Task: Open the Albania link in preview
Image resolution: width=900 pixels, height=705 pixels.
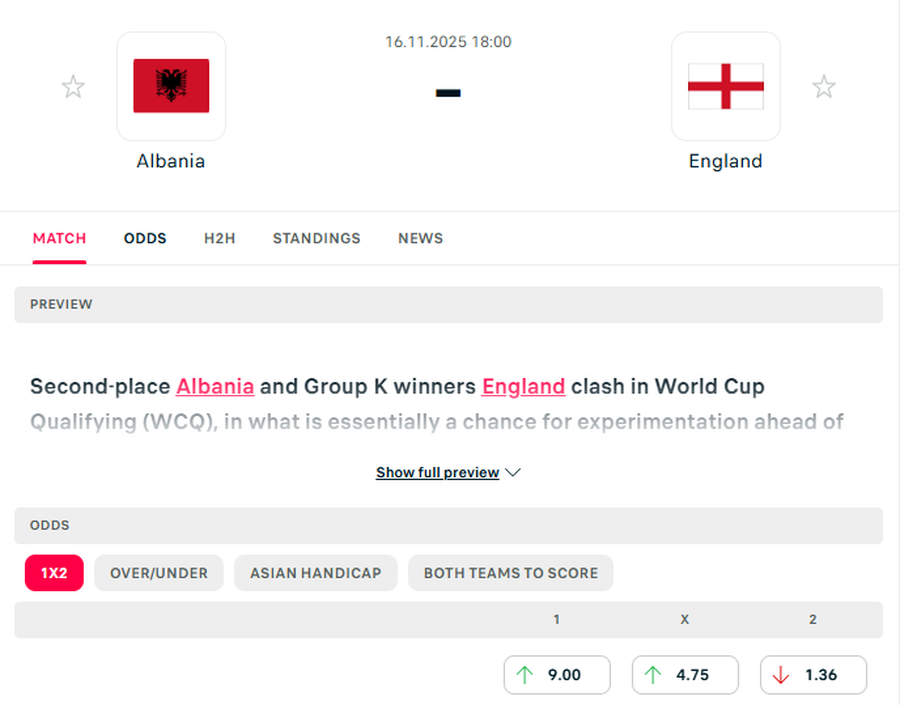Action: [215, 386]
